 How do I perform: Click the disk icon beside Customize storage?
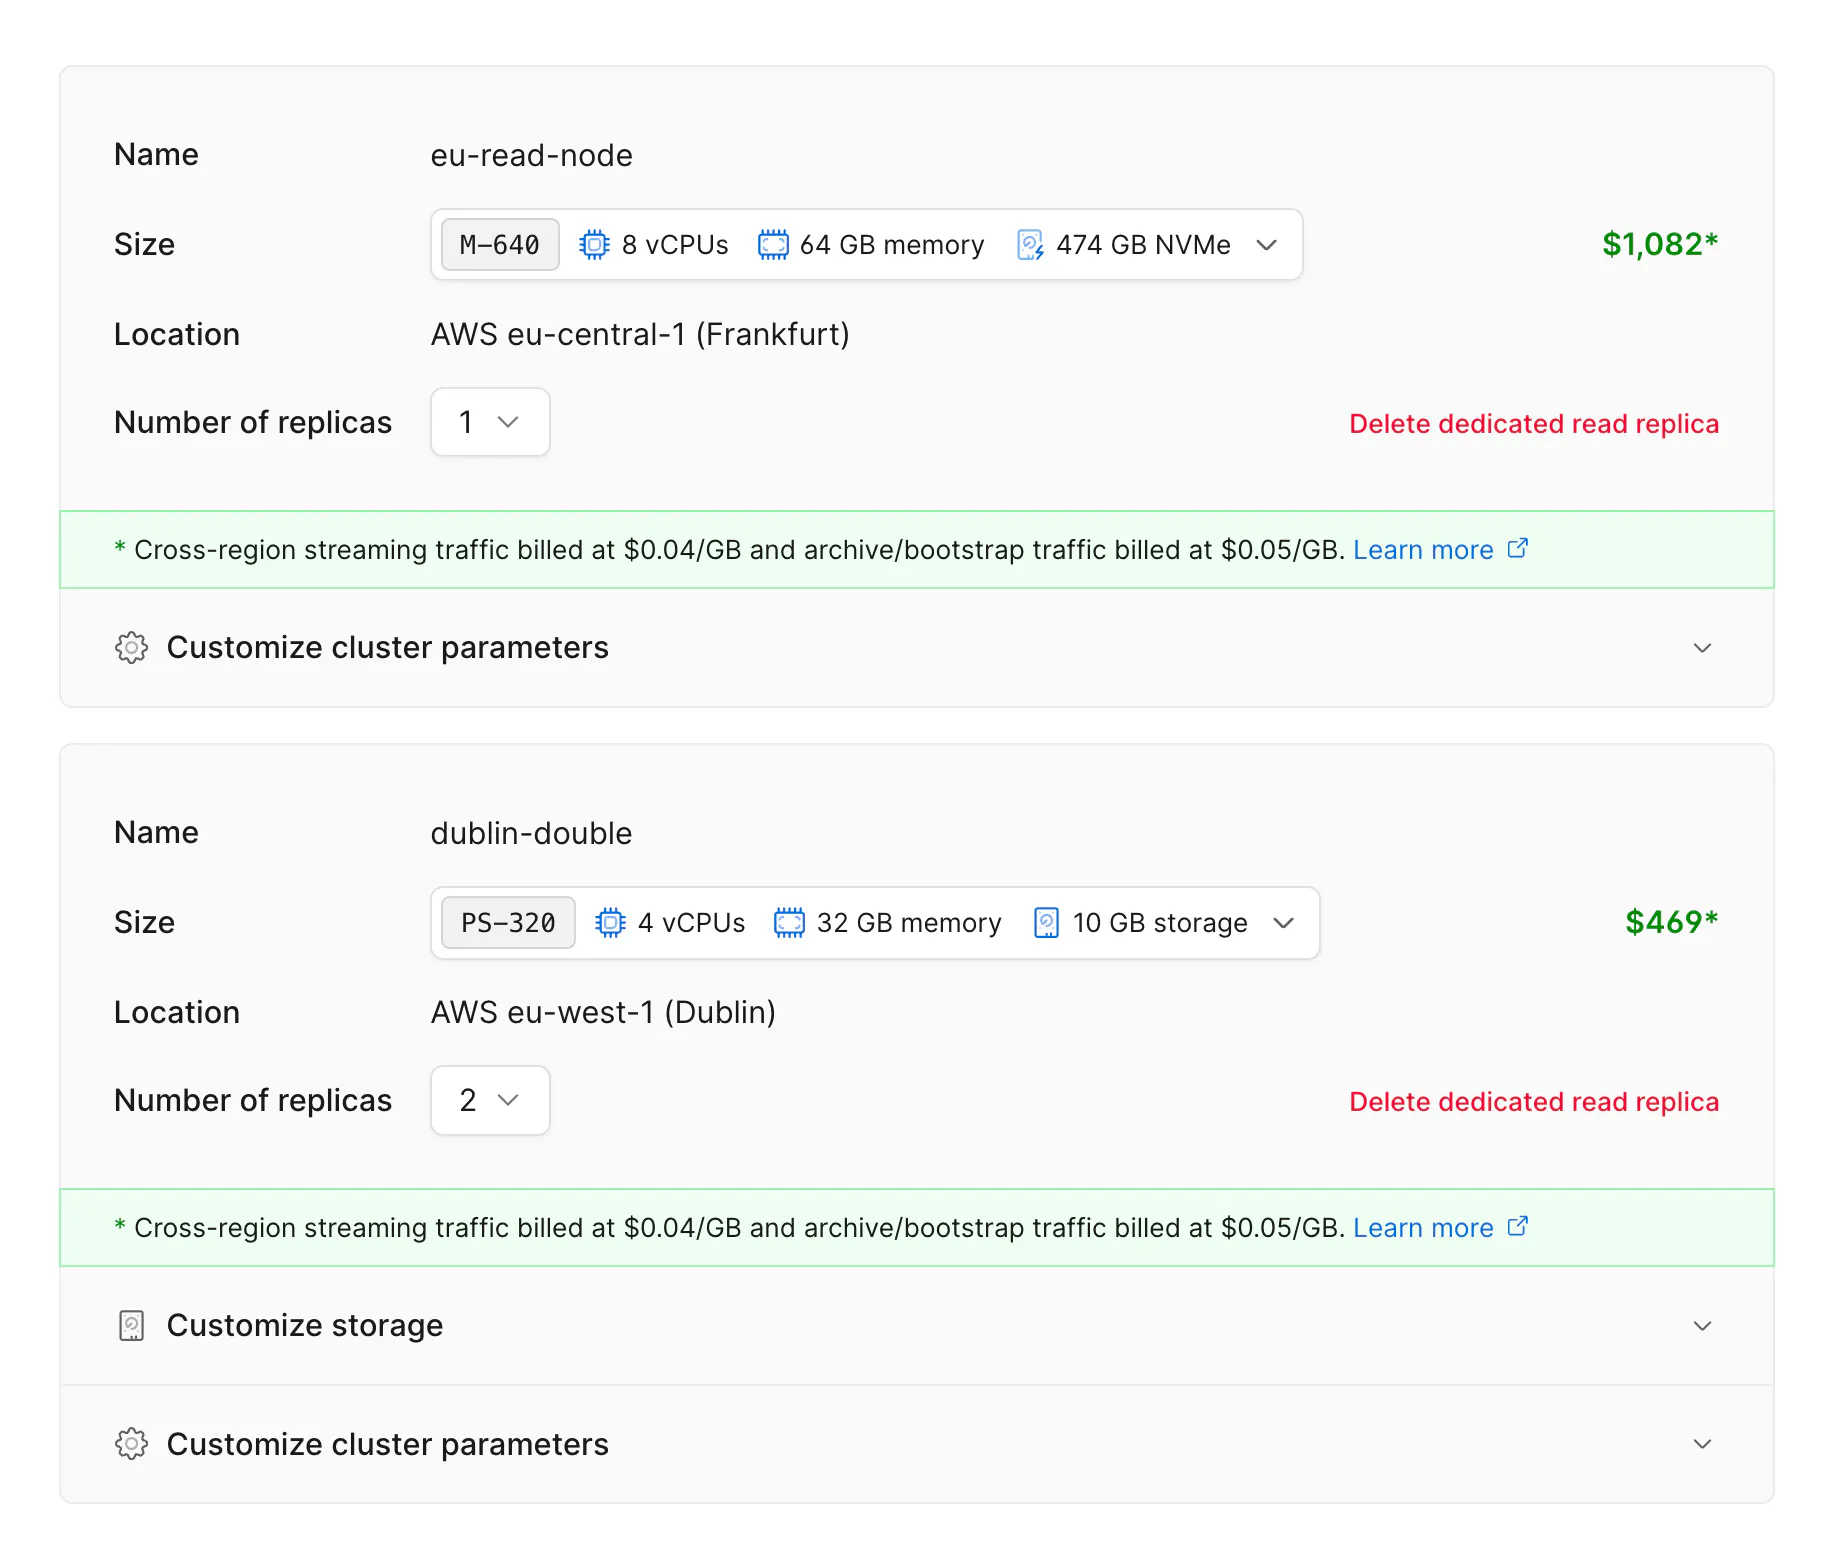[131, 1326]
